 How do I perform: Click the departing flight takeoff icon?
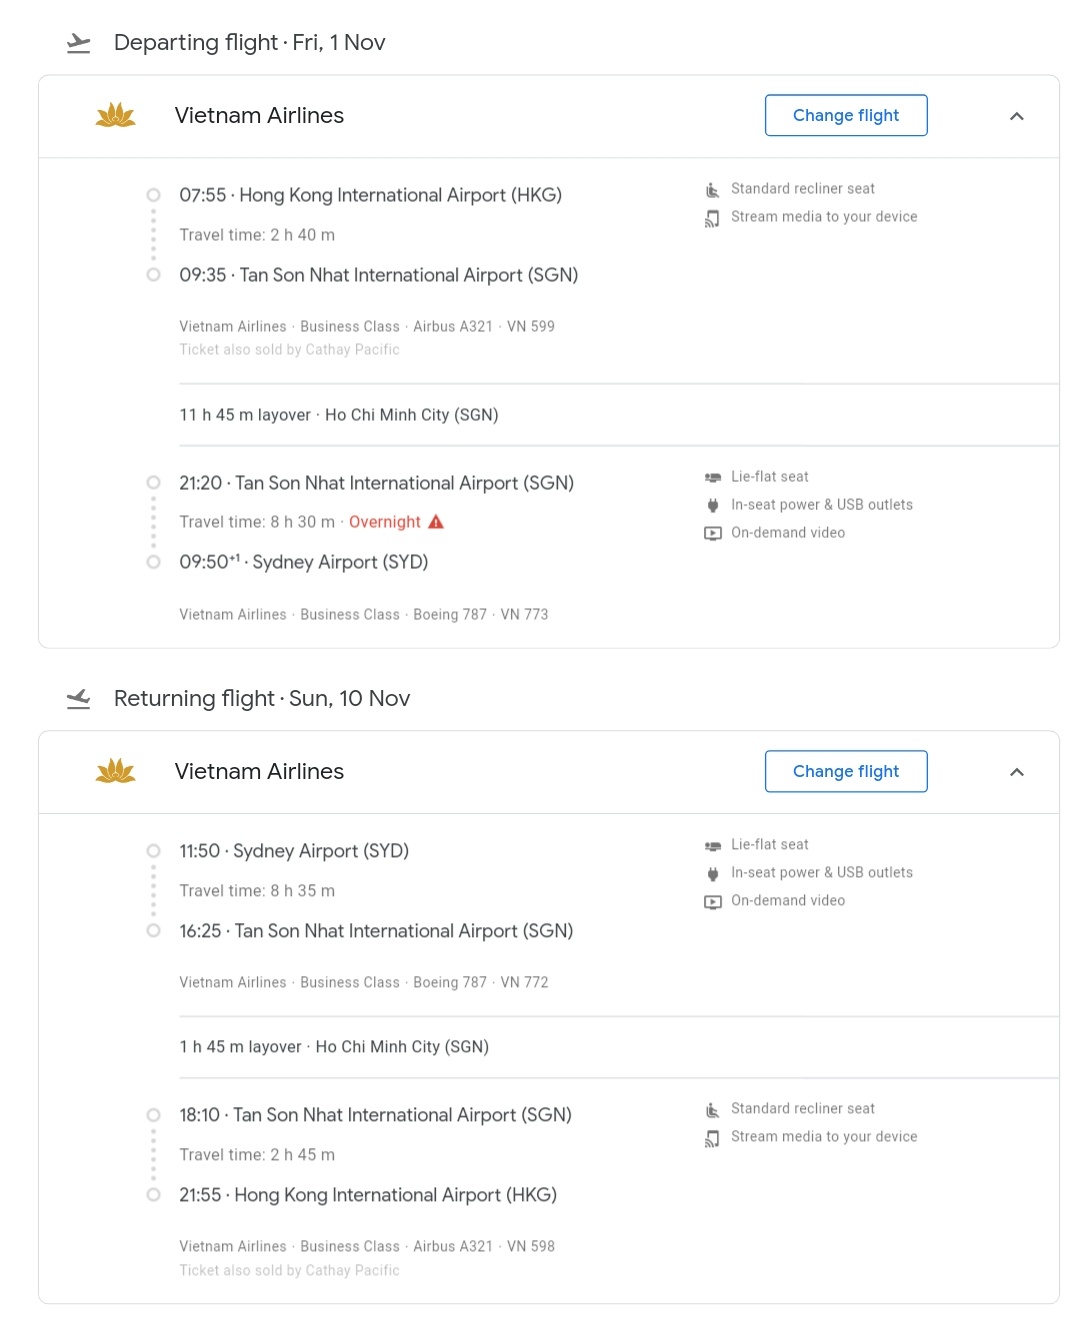78,43
